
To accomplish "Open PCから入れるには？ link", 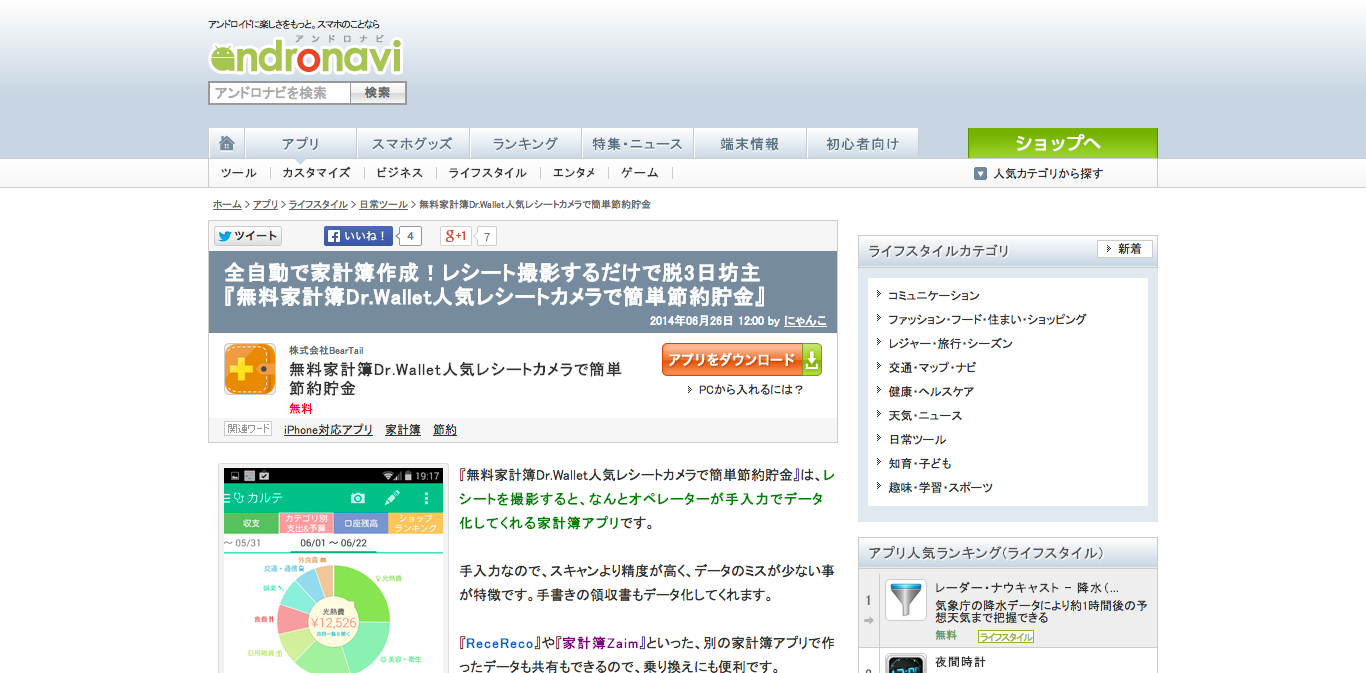I will pyautogui.click(x=751, y=390).
